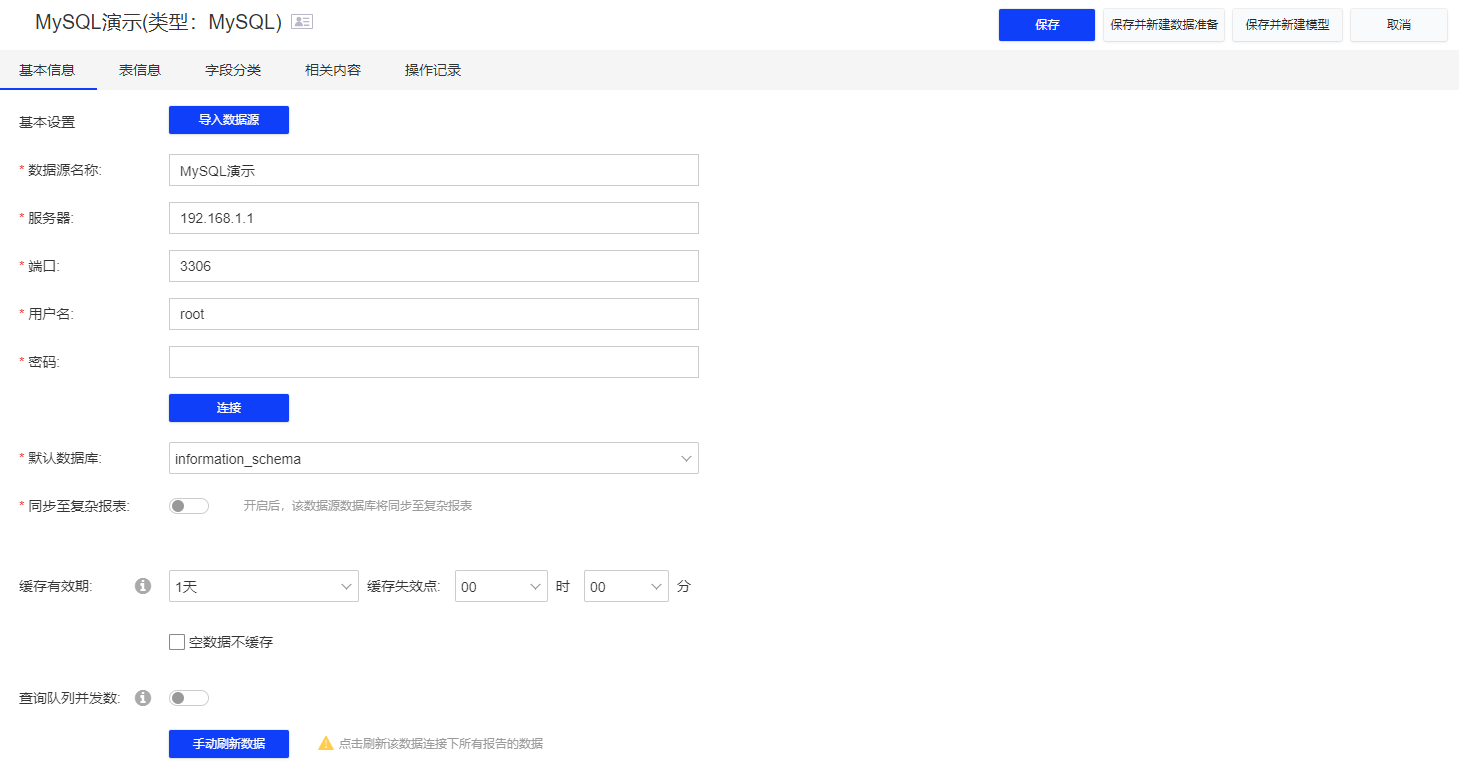Viewport: 1459px width, 772px height.
Task: Enable the 查询队列并发数 switch
Action: click(x=189, y=698)
